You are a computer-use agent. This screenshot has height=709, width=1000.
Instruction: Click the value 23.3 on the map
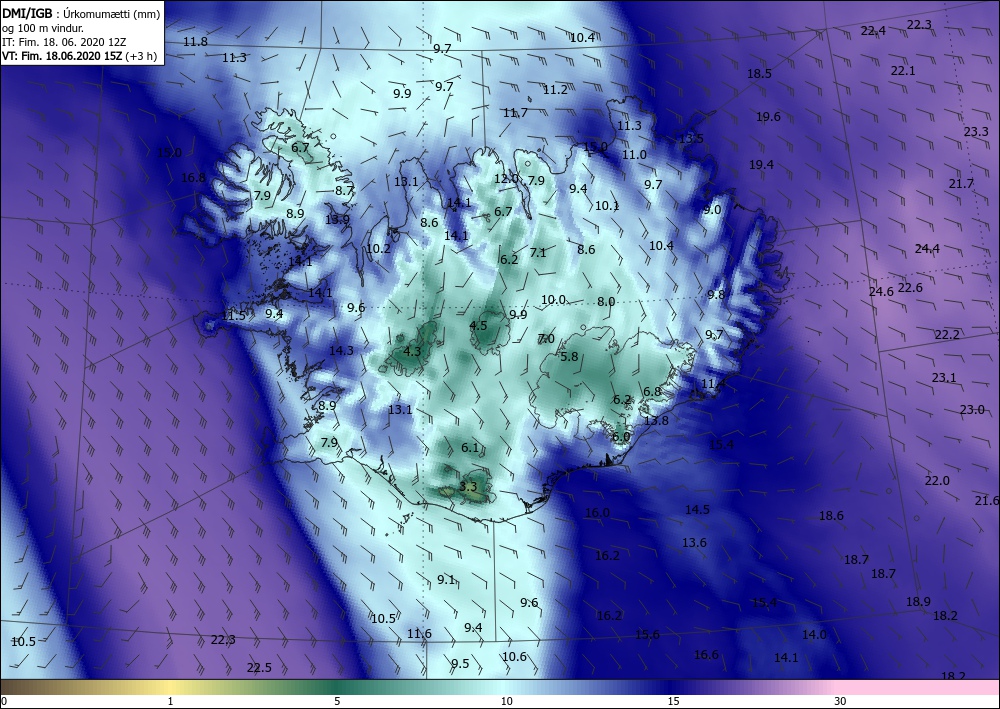click(976, 132)
